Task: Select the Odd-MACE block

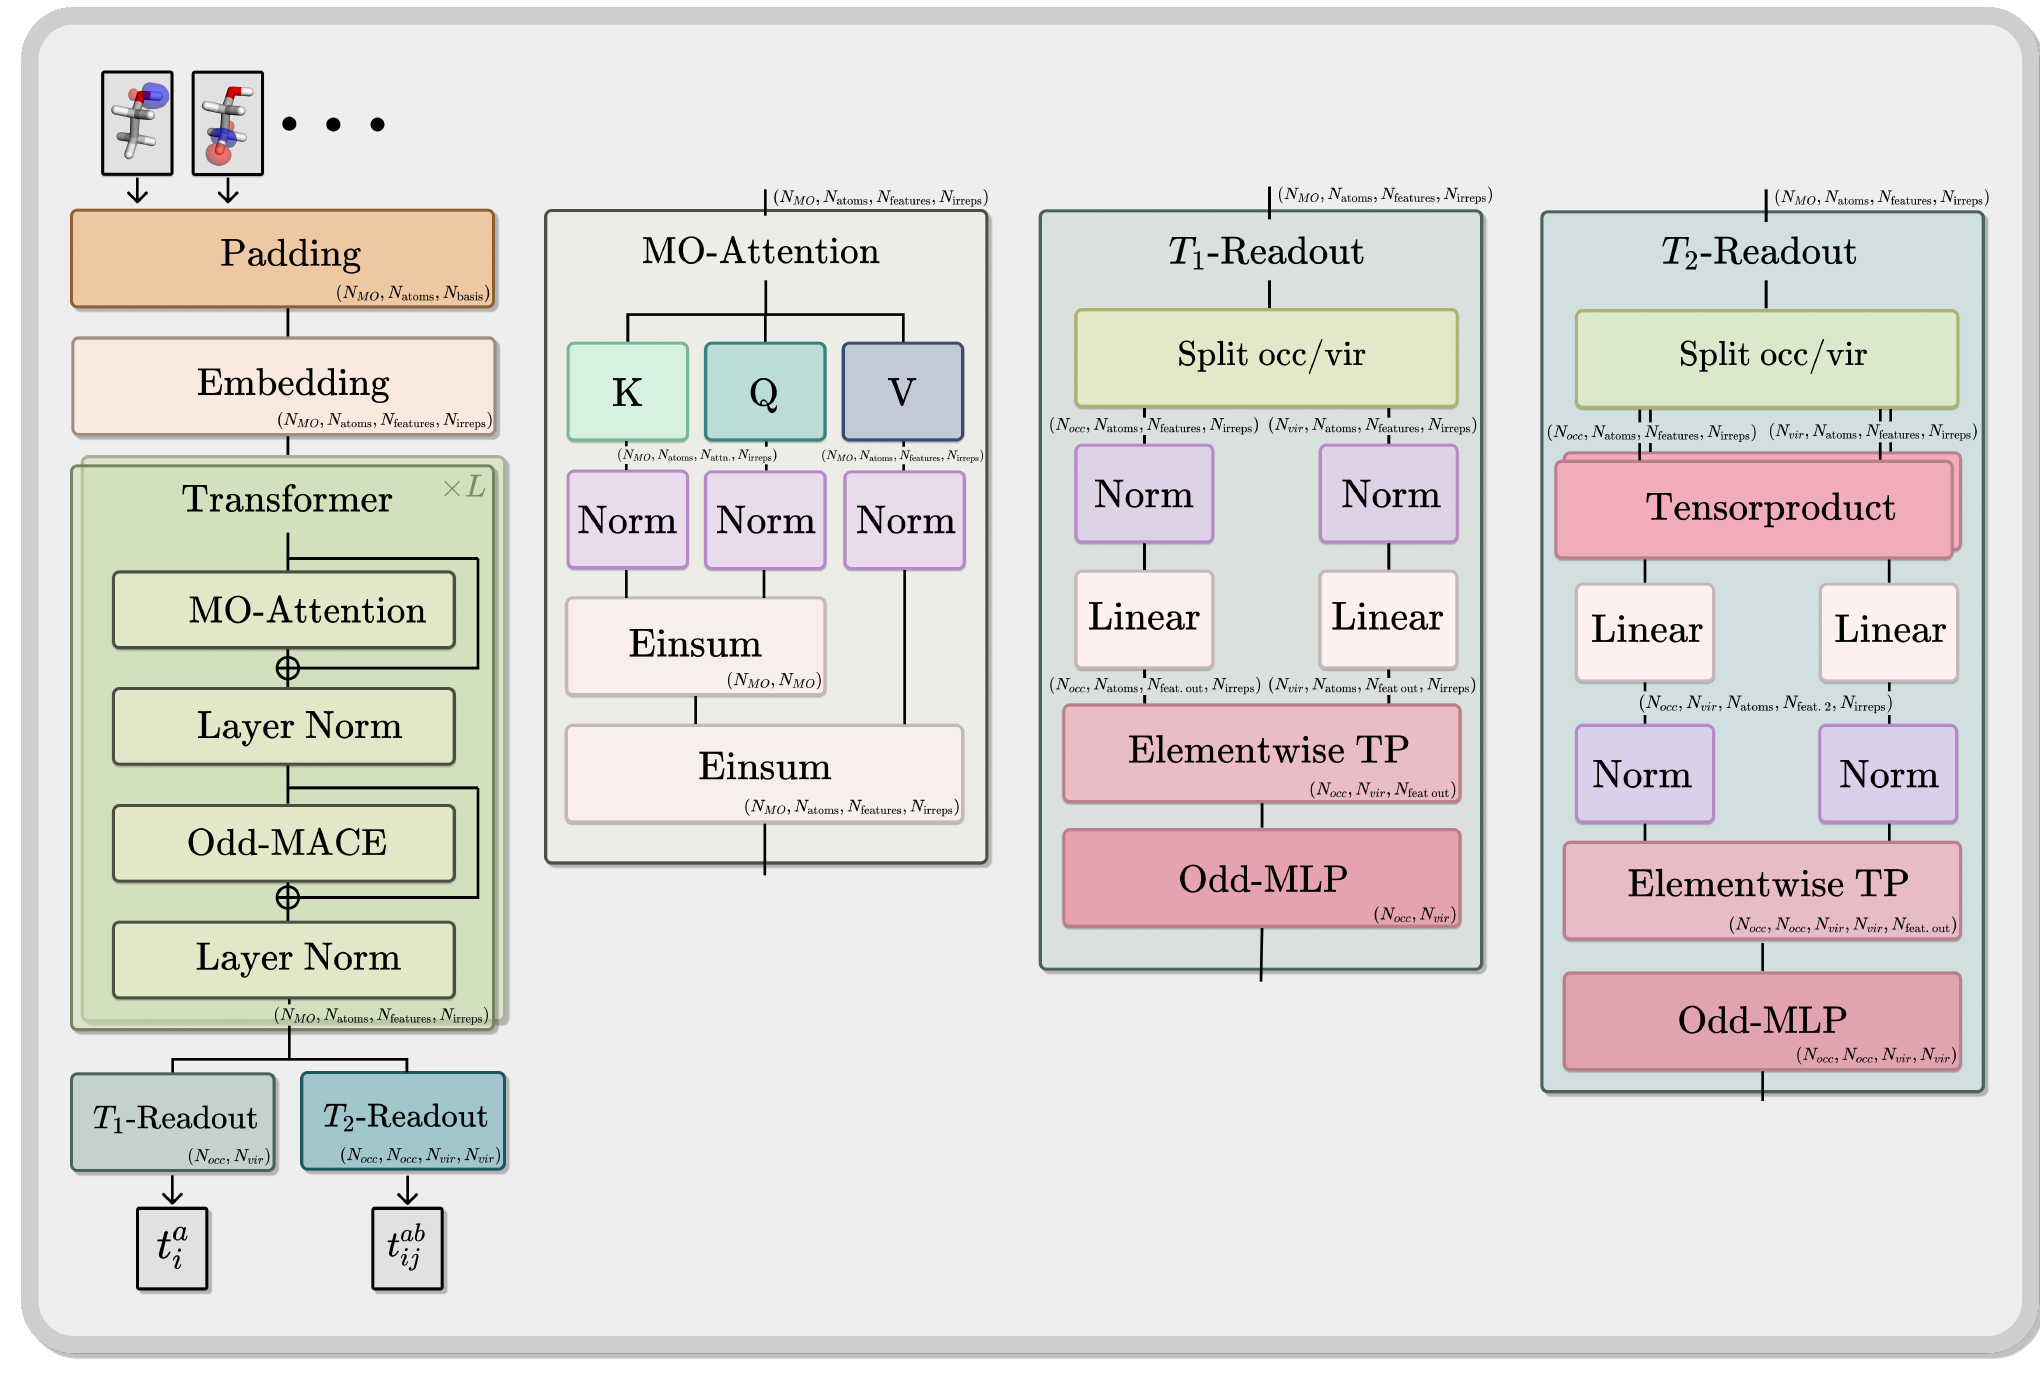Action: [284, 843]
